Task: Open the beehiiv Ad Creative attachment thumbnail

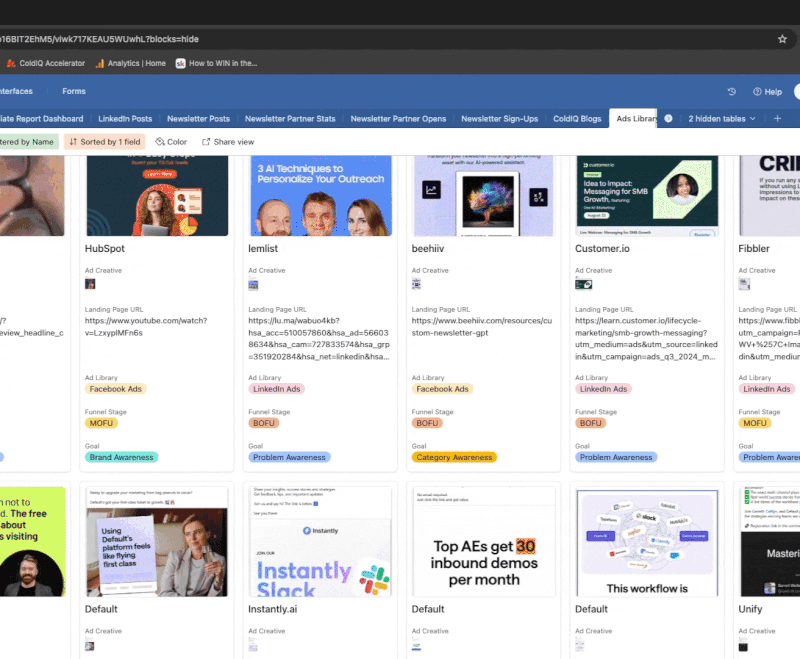Action: point(416,284)
